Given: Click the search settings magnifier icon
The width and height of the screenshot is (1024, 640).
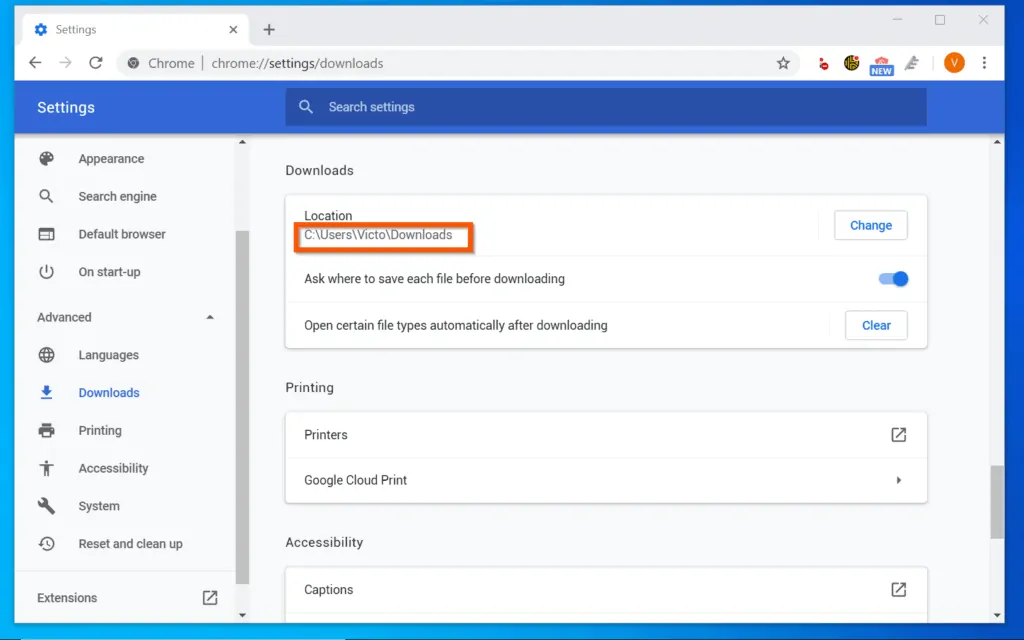Looking at the screenshot, I should 306,106.
